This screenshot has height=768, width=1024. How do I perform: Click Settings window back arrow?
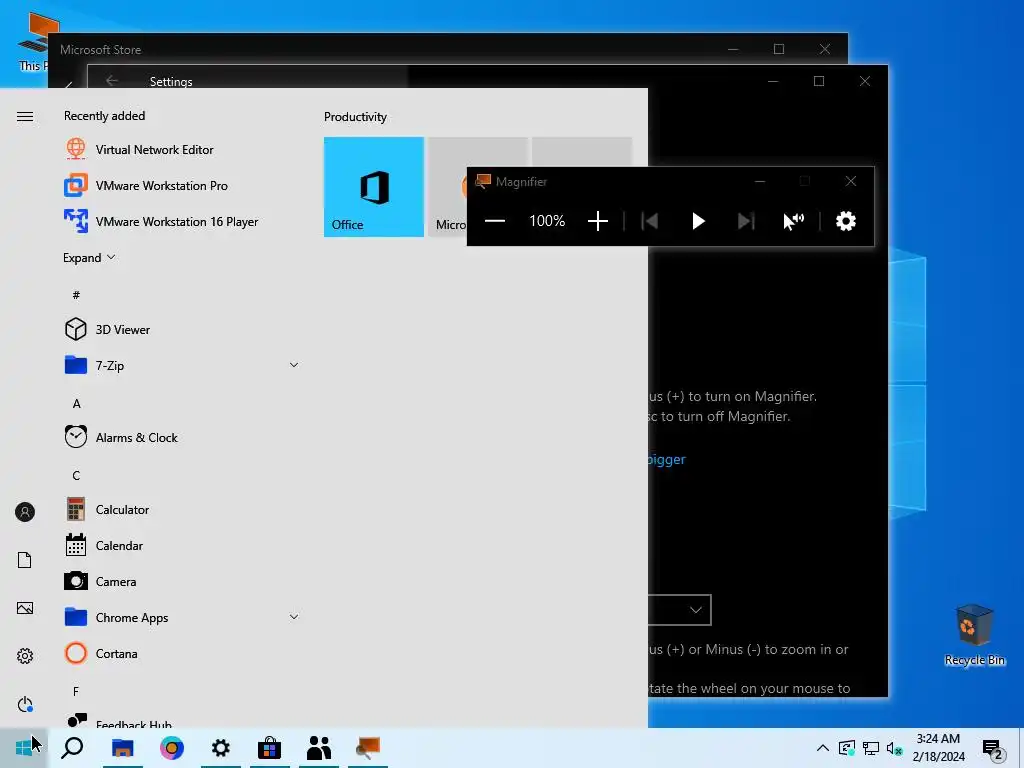112,80
